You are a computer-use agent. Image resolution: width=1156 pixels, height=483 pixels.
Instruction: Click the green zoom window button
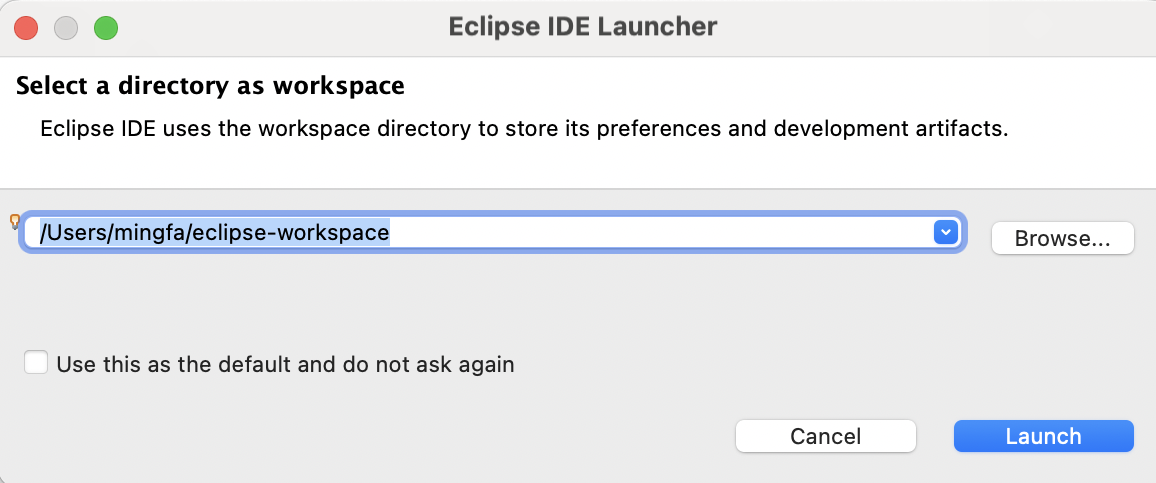pos(106,27)
